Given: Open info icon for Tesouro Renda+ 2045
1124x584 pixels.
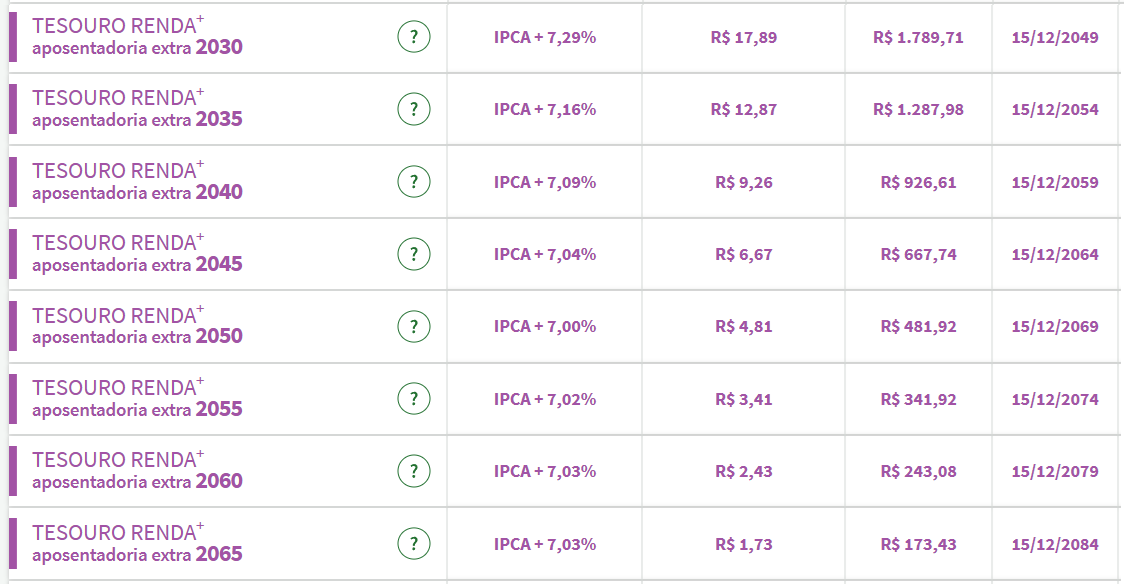Looking at the screenshot, I should (x=414, y=254).
